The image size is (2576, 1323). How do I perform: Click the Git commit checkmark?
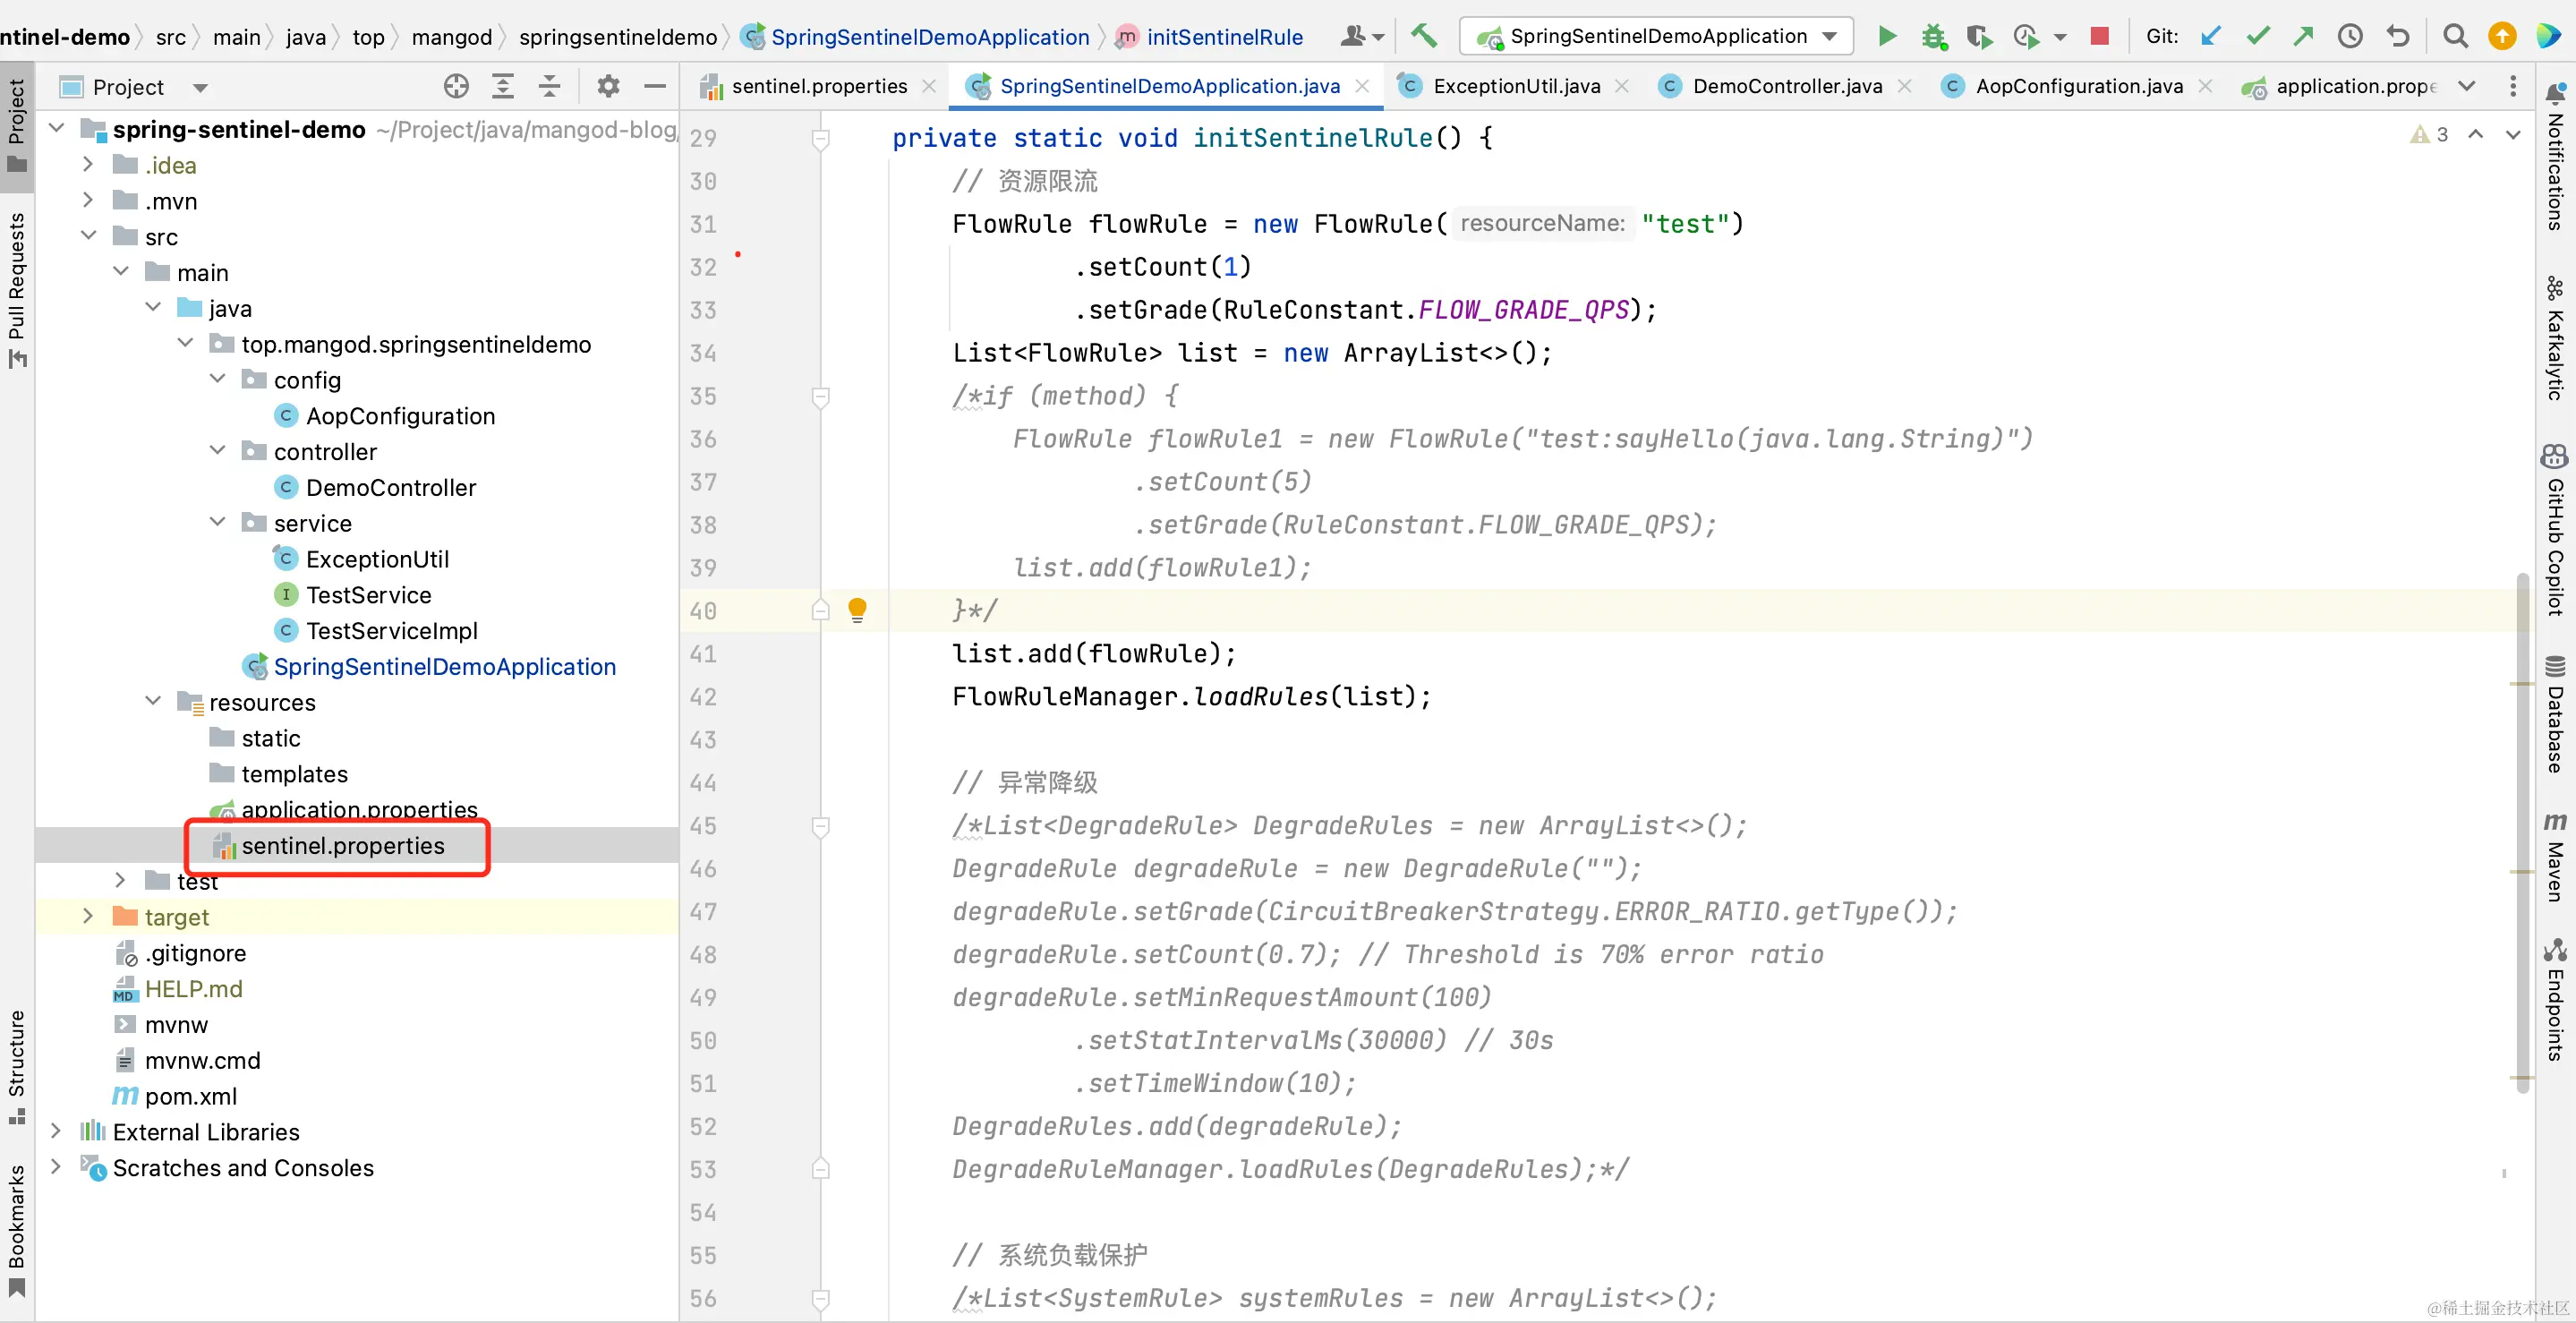tap(2257, 37)
